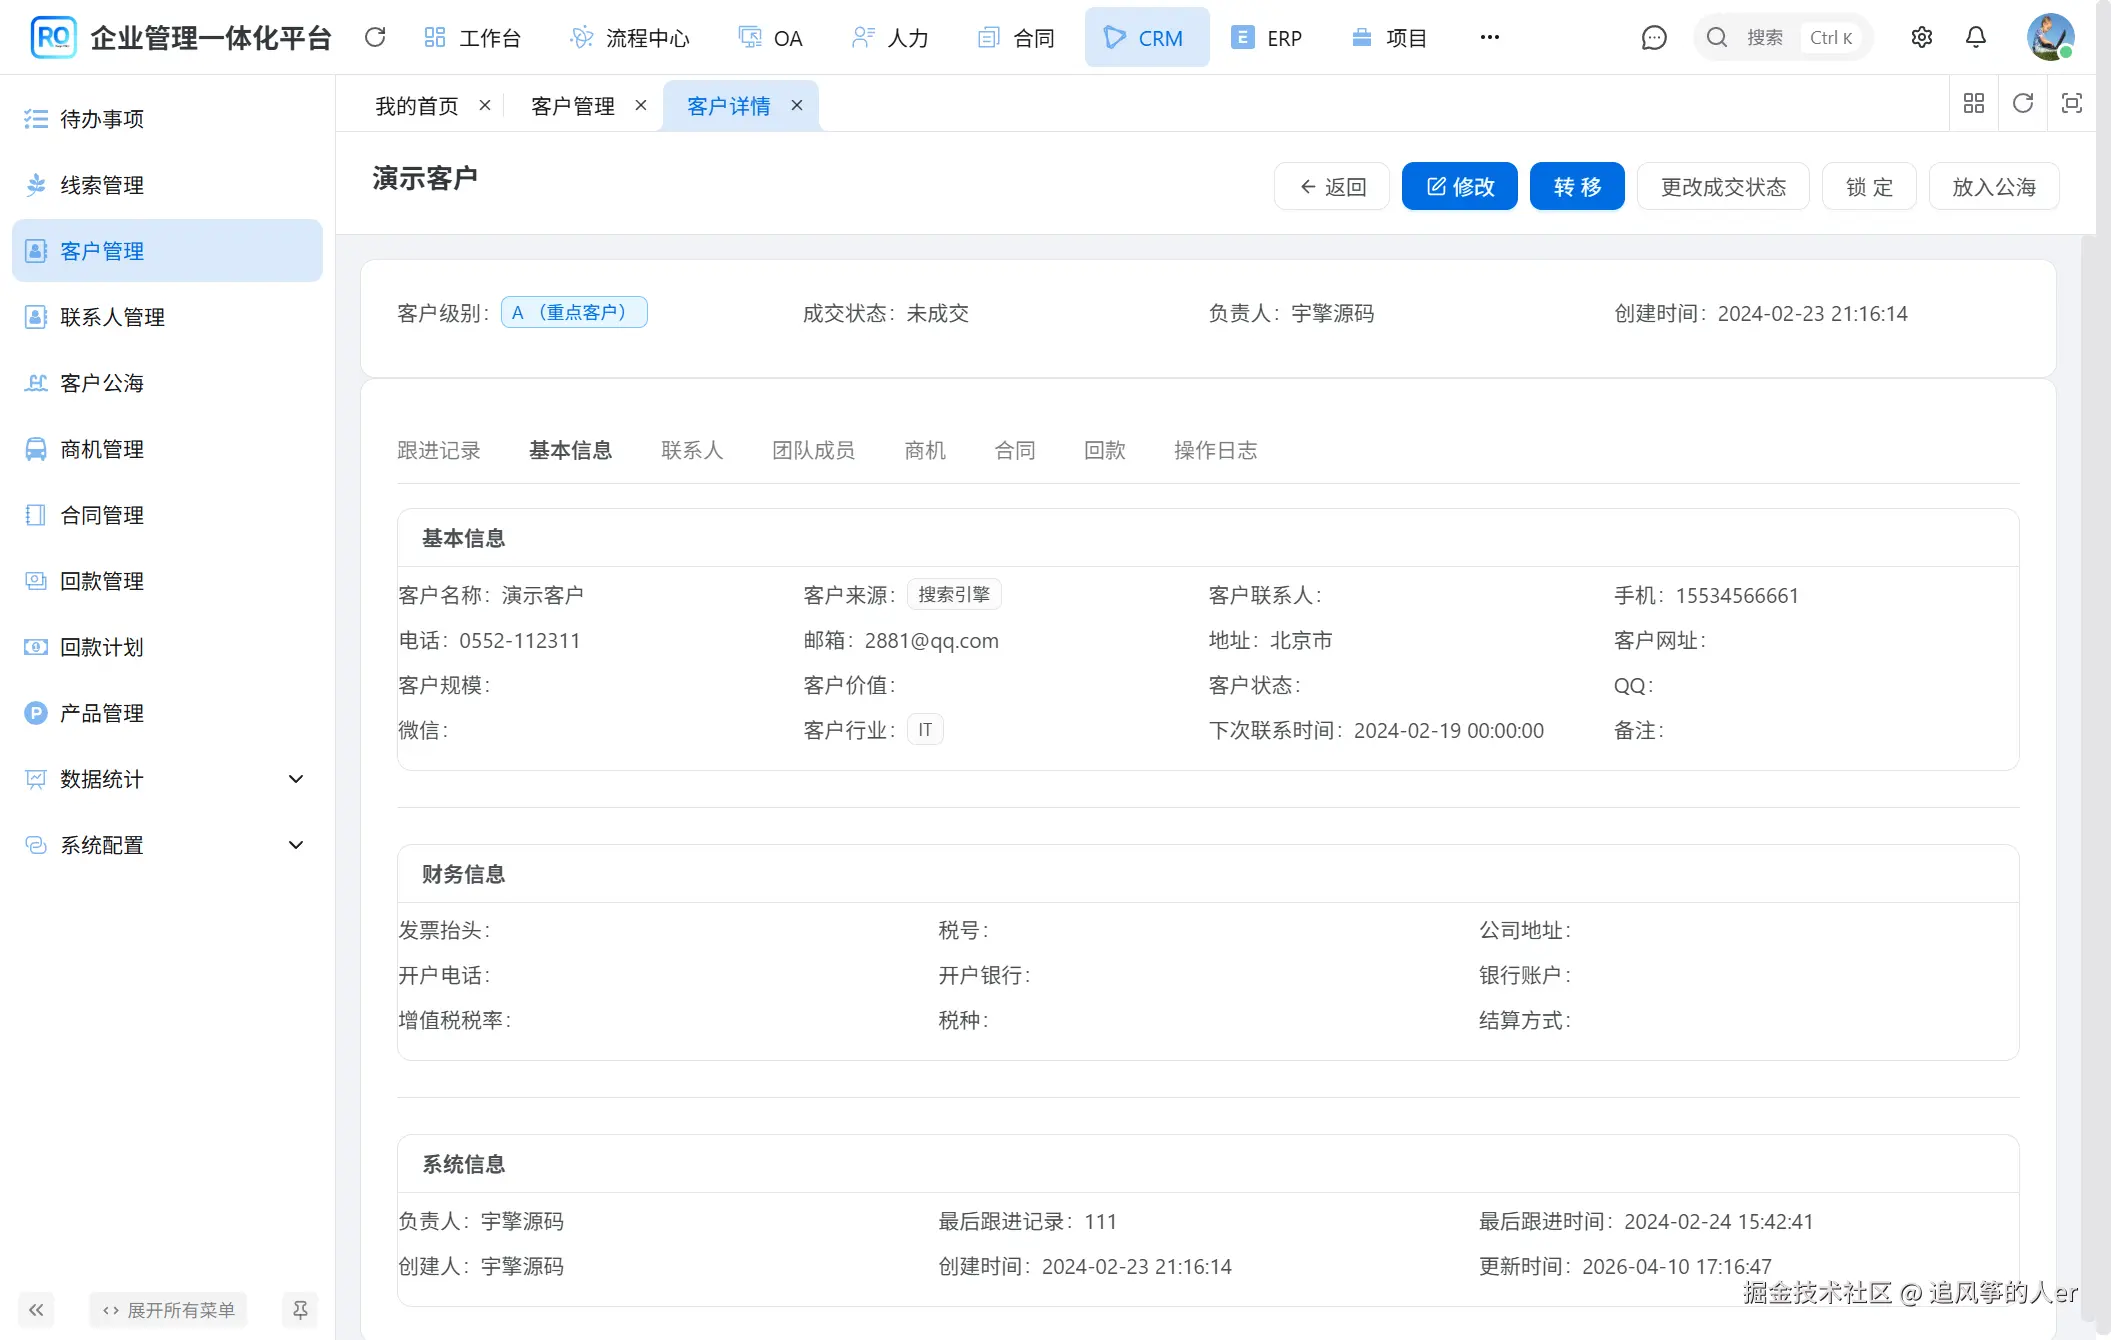Image resolution: width=2111 pixels, height=1340 pixels.
Task: Click the 修改 button
Action: (1459, 186)
